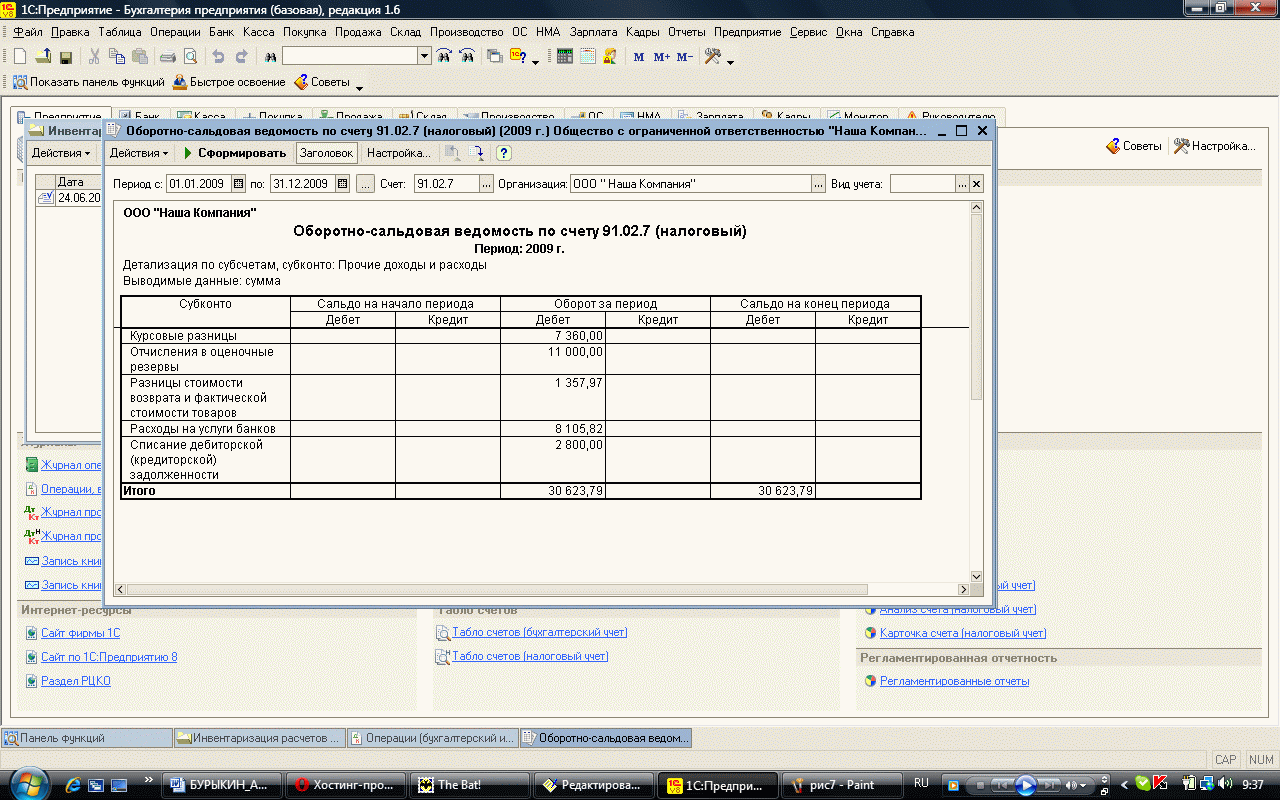Screen dimensions: 1280x800
Task: Click the tools hammer-wrench icon in main toolbar
Action: coord(713,56)
